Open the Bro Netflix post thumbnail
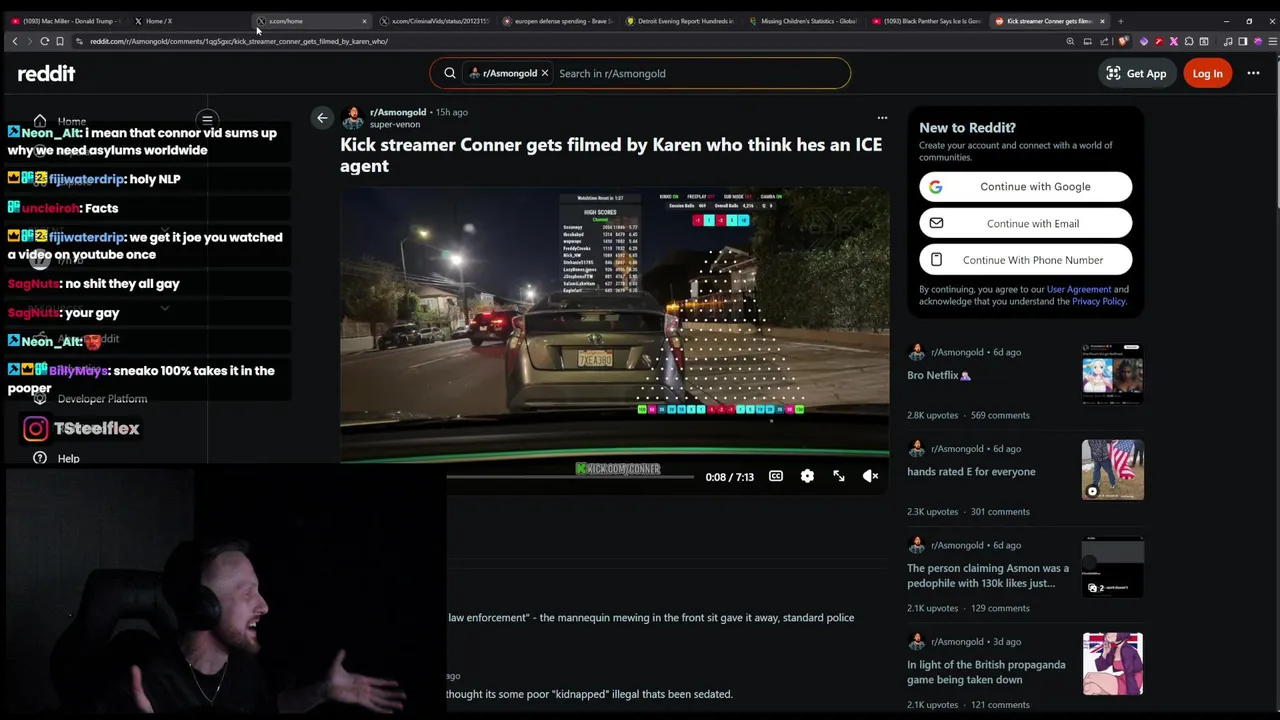The height and width of the screenshot is (720, 1280). tap(1112, 373)
